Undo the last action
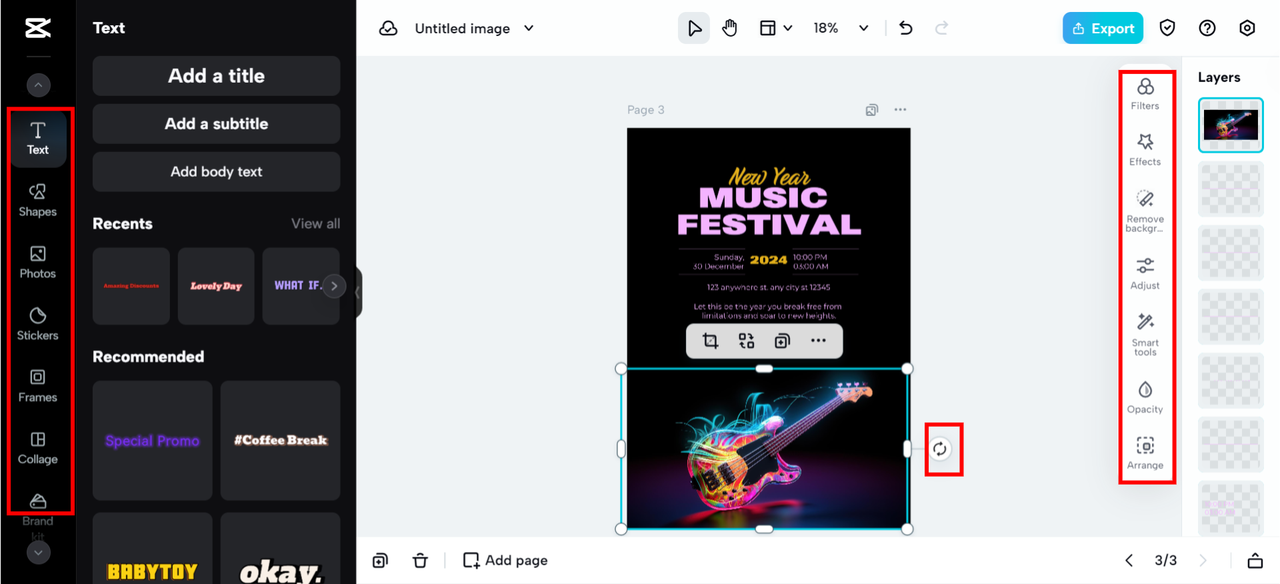Screen dimensions: 1280x584 (906, 28)
